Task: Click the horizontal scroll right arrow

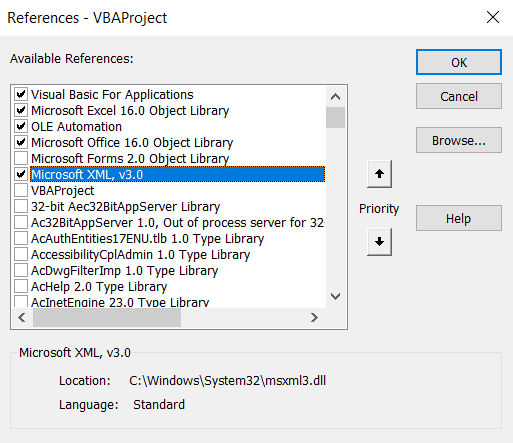Action: coord(314,317)
